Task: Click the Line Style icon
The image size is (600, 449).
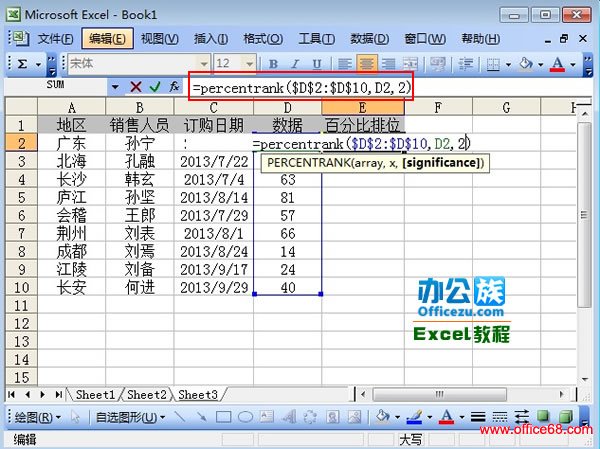Action: 478,417
